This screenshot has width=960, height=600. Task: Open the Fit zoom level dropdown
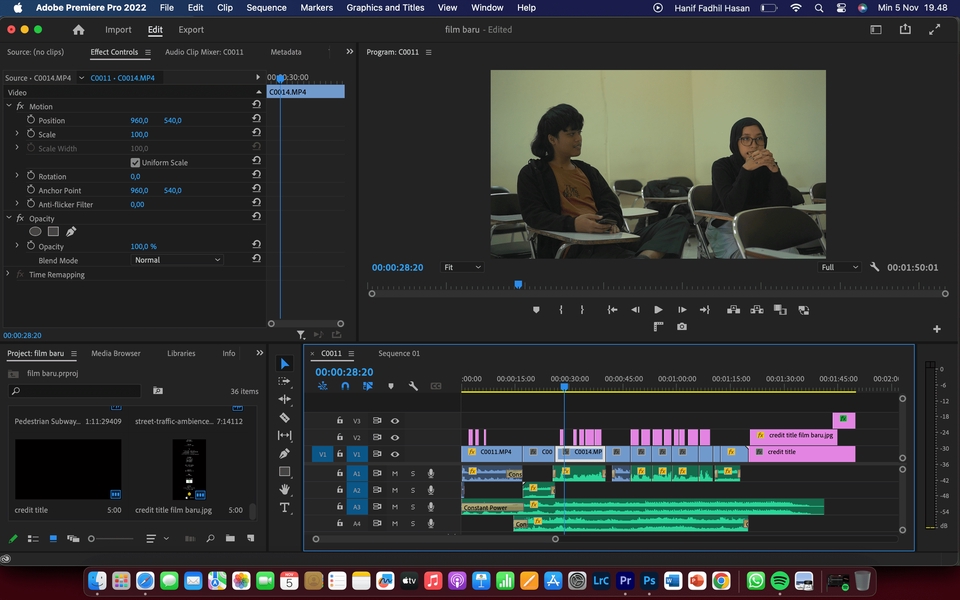click(463, 268)
